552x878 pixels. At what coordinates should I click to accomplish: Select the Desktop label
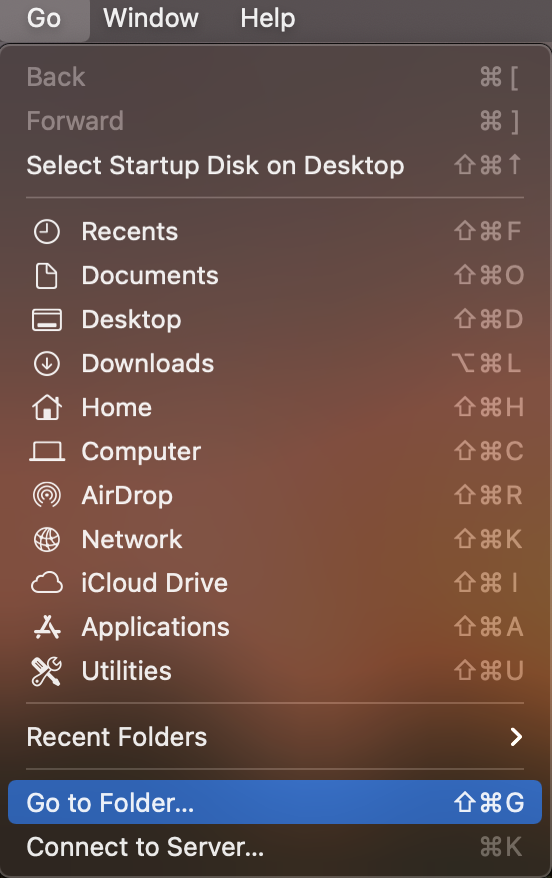point(132,320)
